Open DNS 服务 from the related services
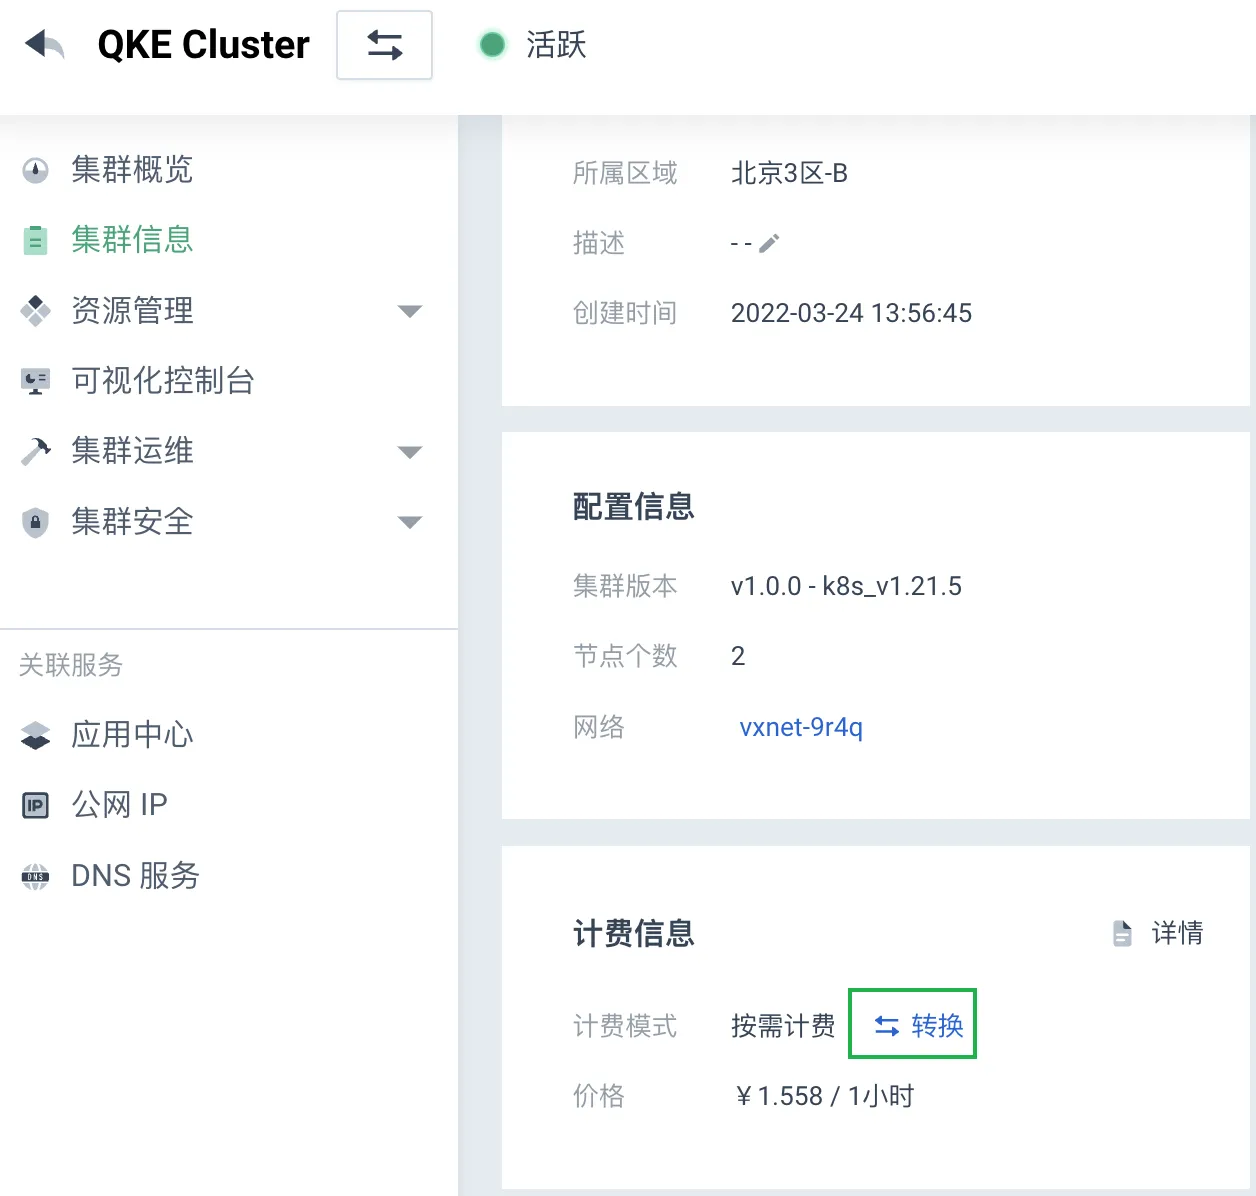Screen dimensions: 1256x1196 136,876
